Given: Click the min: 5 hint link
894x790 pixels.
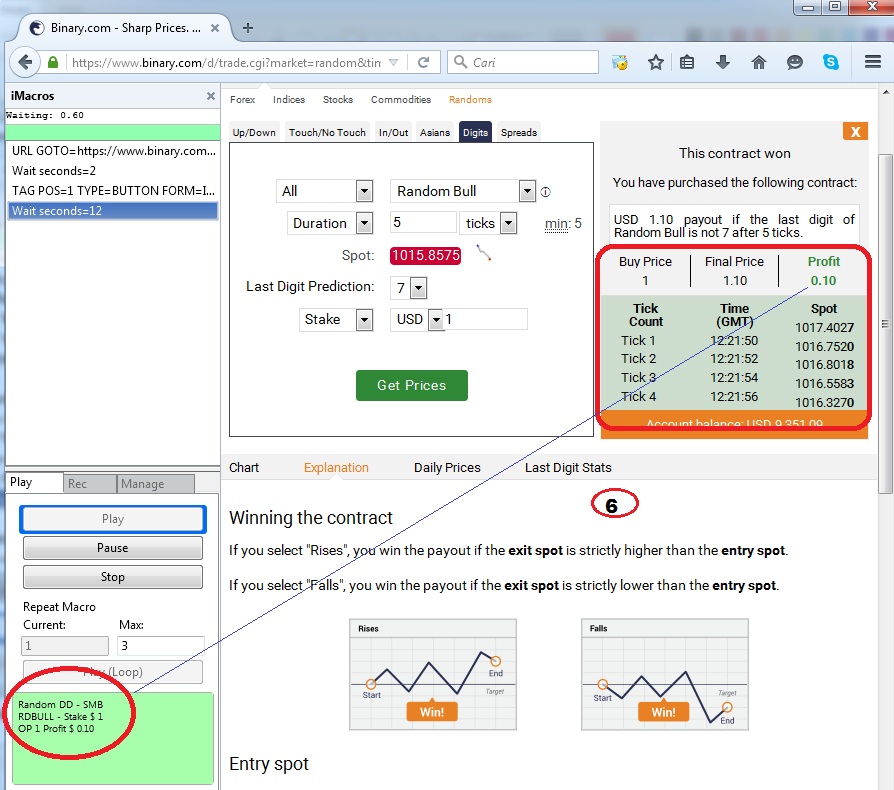Looking at the screenshot, I should point(563,223).
